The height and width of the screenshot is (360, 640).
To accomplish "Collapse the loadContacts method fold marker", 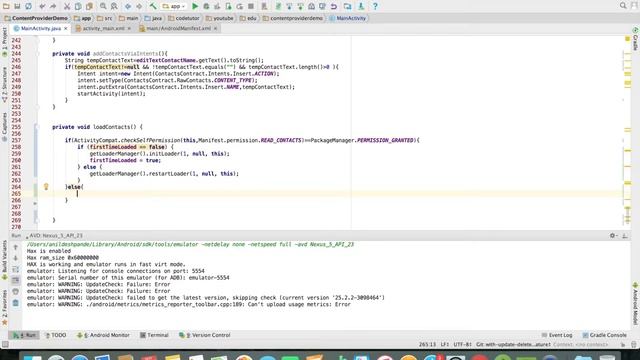I will [x=37, y=127].
